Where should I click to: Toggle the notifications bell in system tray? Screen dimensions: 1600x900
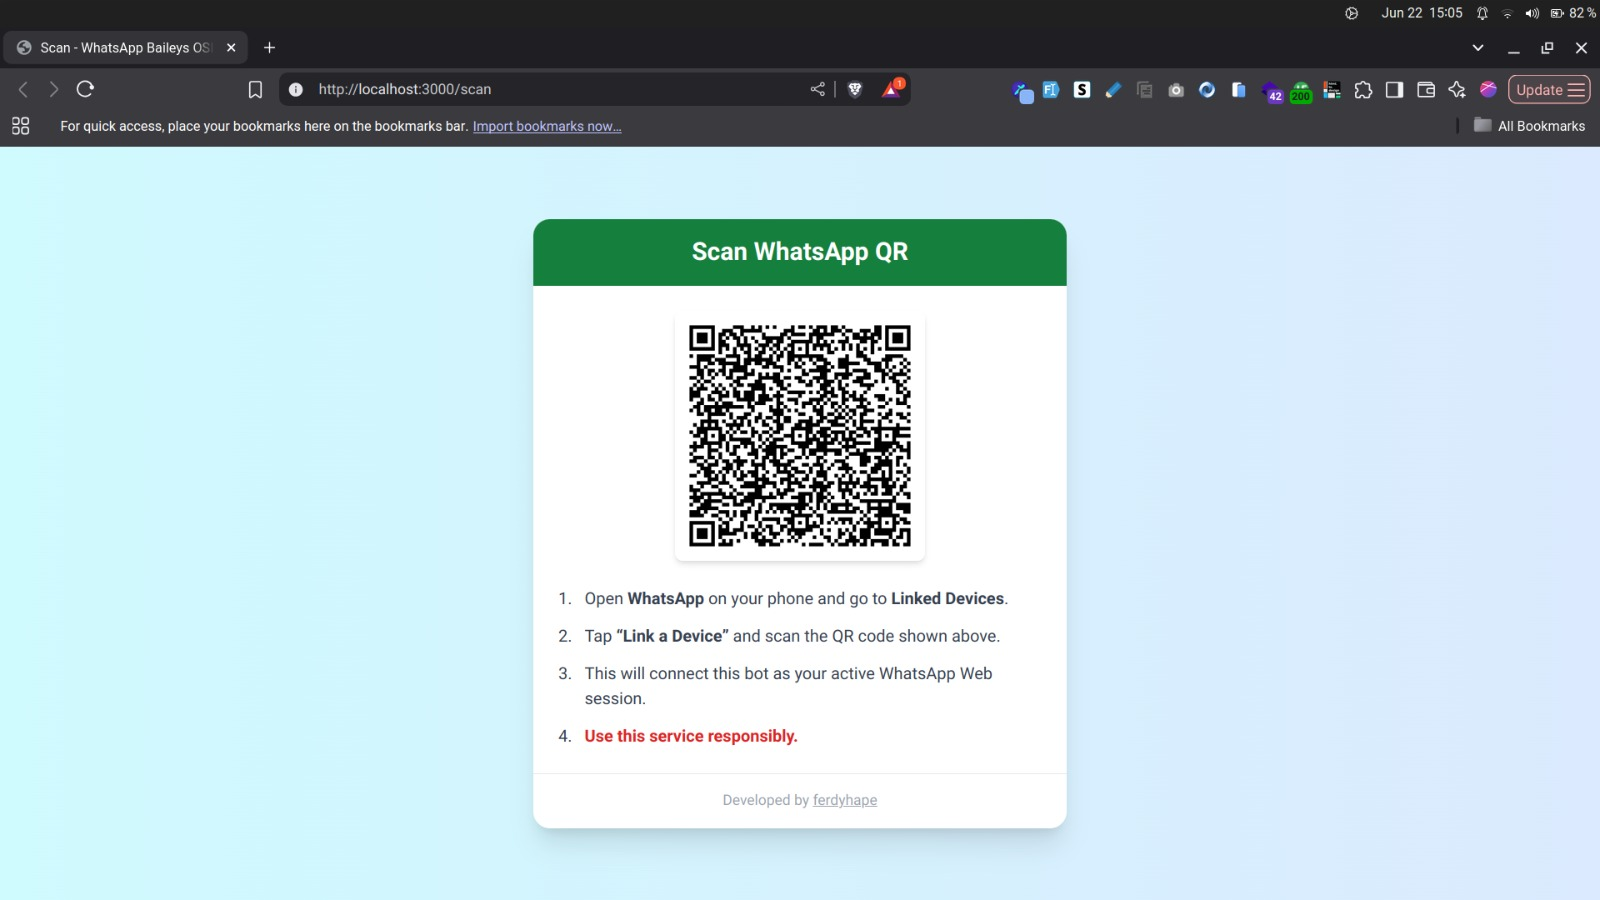(x=1482, y=13)
